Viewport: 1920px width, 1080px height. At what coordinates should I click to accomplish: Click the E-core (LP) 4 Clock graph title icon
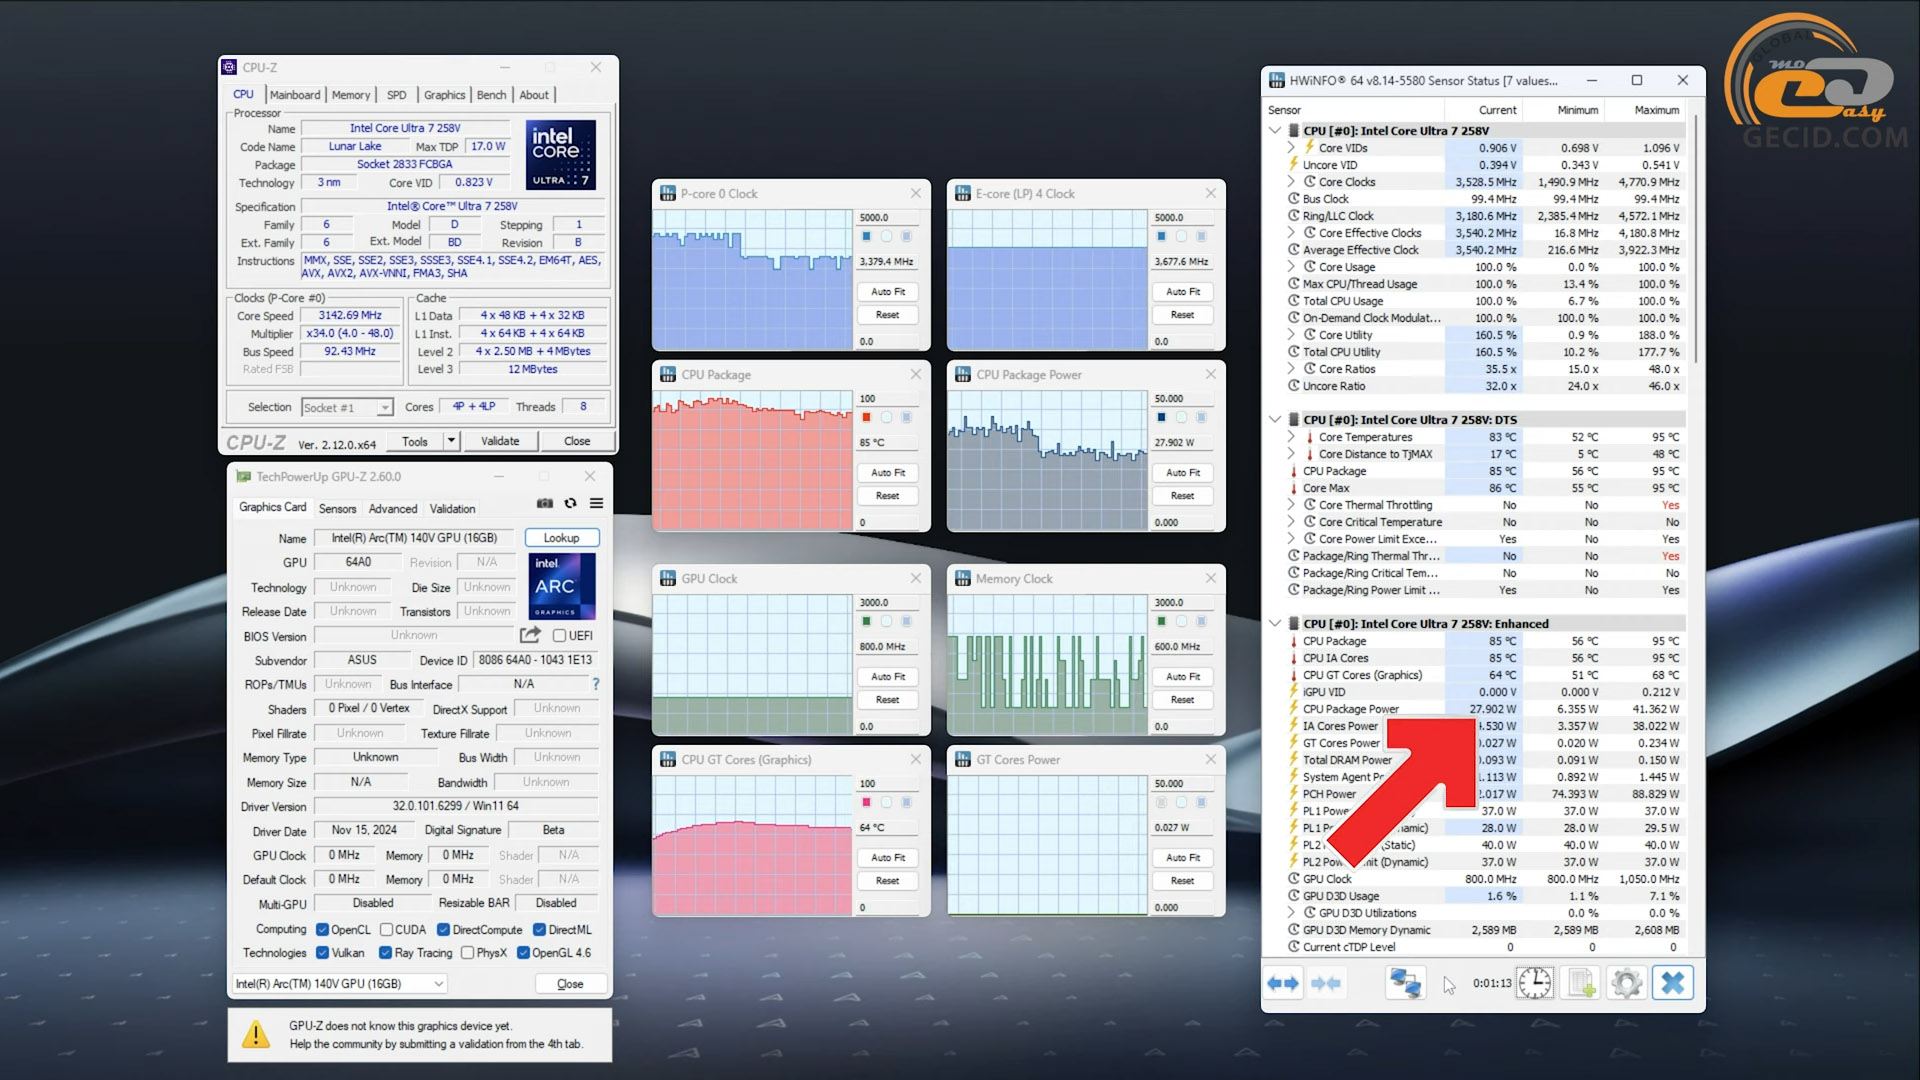click(963, 193)
